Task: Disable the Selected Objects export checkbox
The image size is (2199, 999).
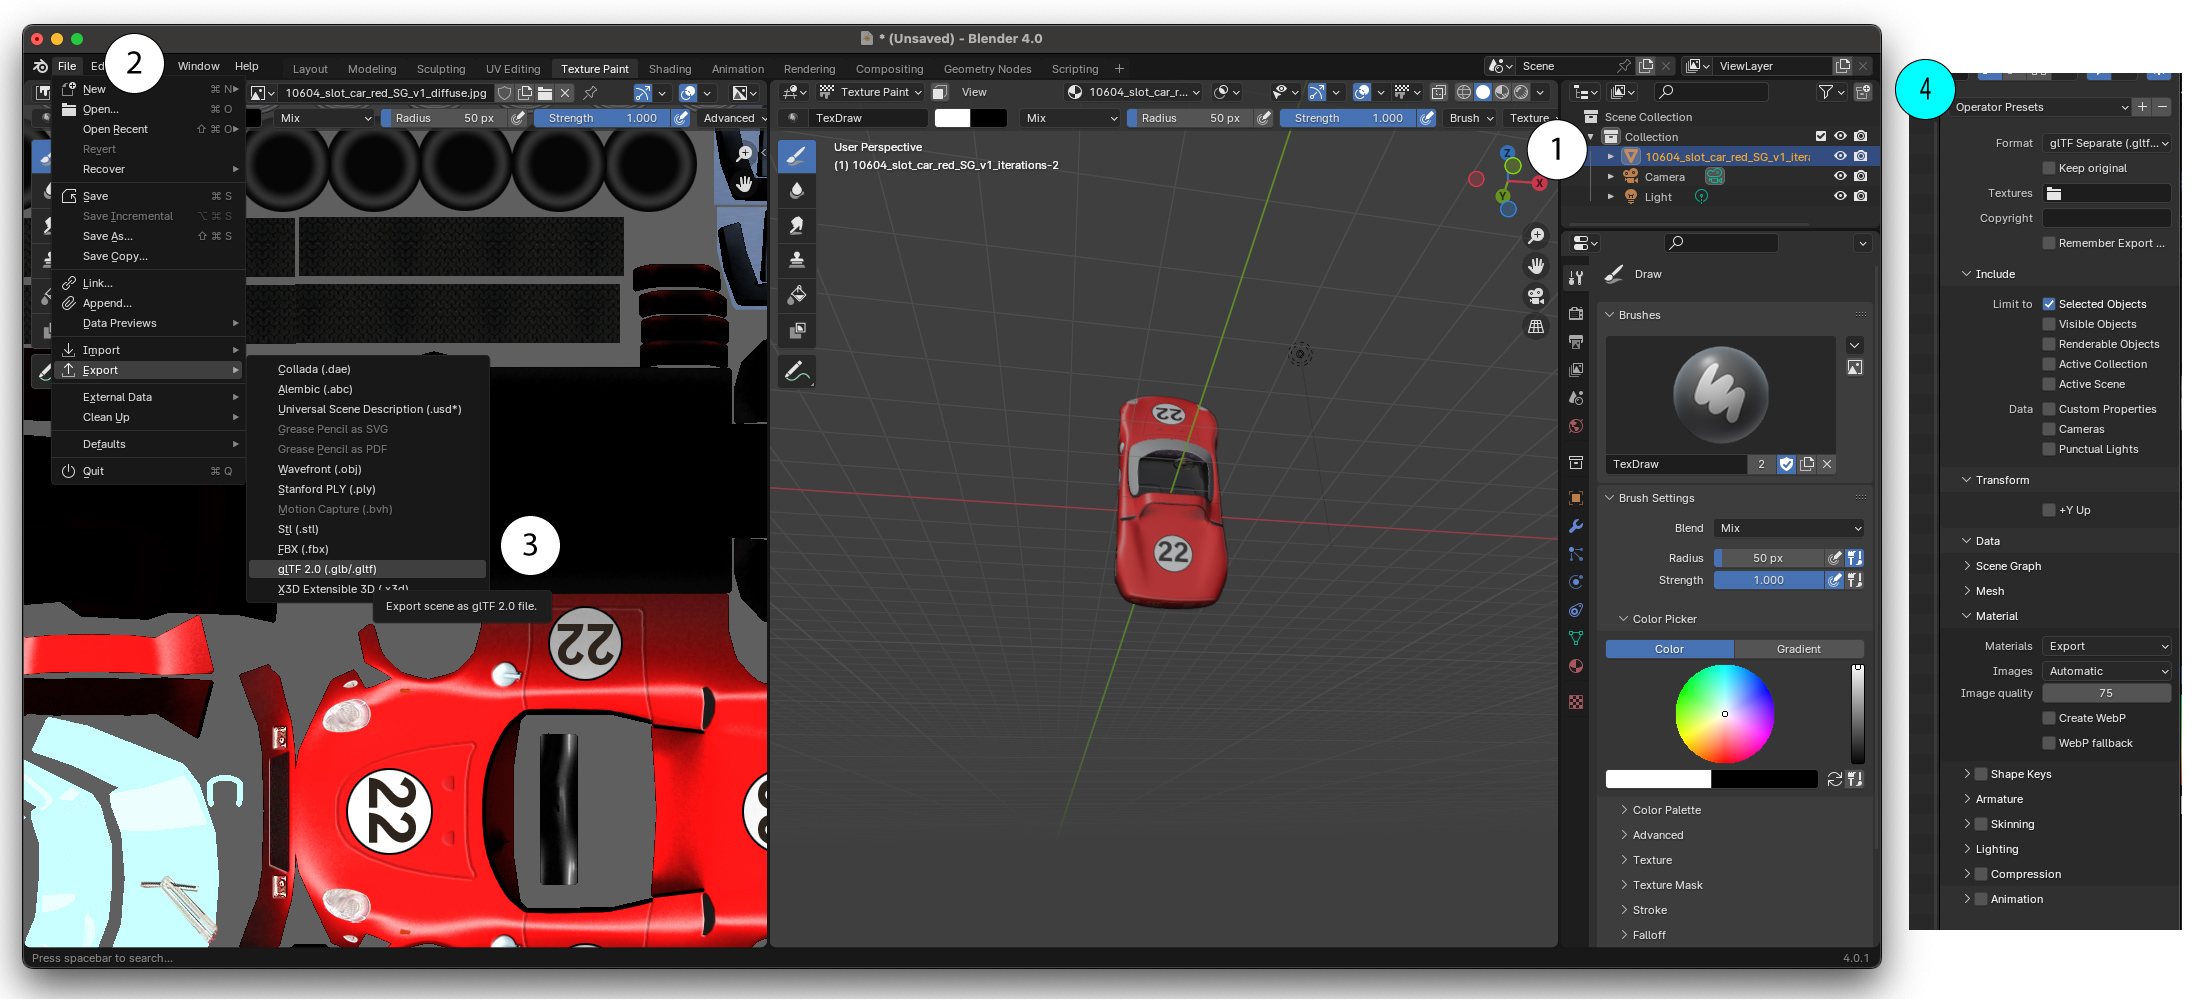Action: (2049, 304)
